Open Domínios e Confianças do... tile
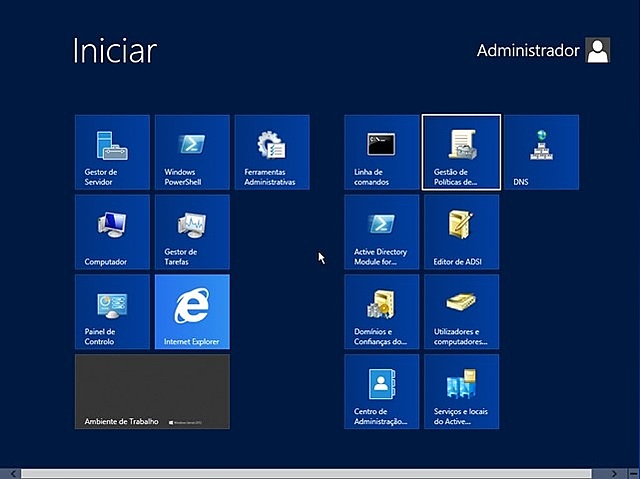This screenshot has width=640, height=479. (382, 312)
